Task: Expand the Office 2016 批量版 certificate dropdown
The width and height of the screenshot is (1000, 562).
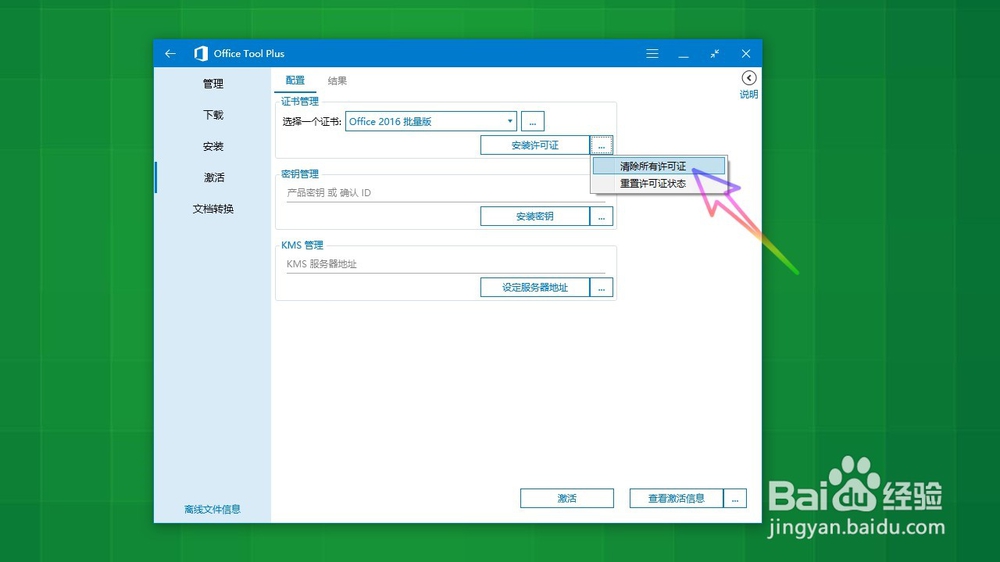Action: tap(430, 121)
